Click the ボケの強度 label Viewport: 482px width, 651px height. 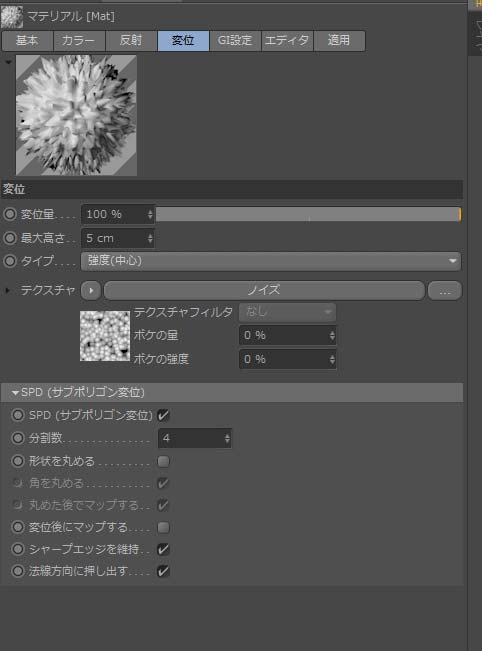161,359
